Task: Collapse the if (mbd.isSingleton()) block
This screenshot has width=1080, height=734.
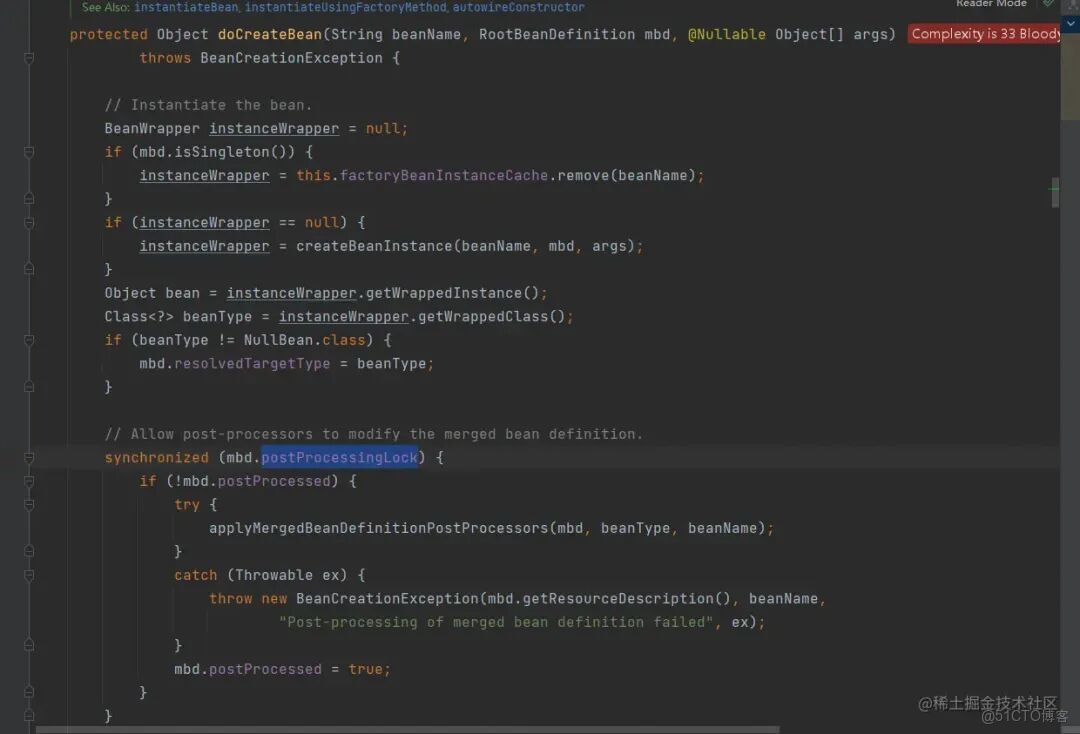Action: point(29,152)
